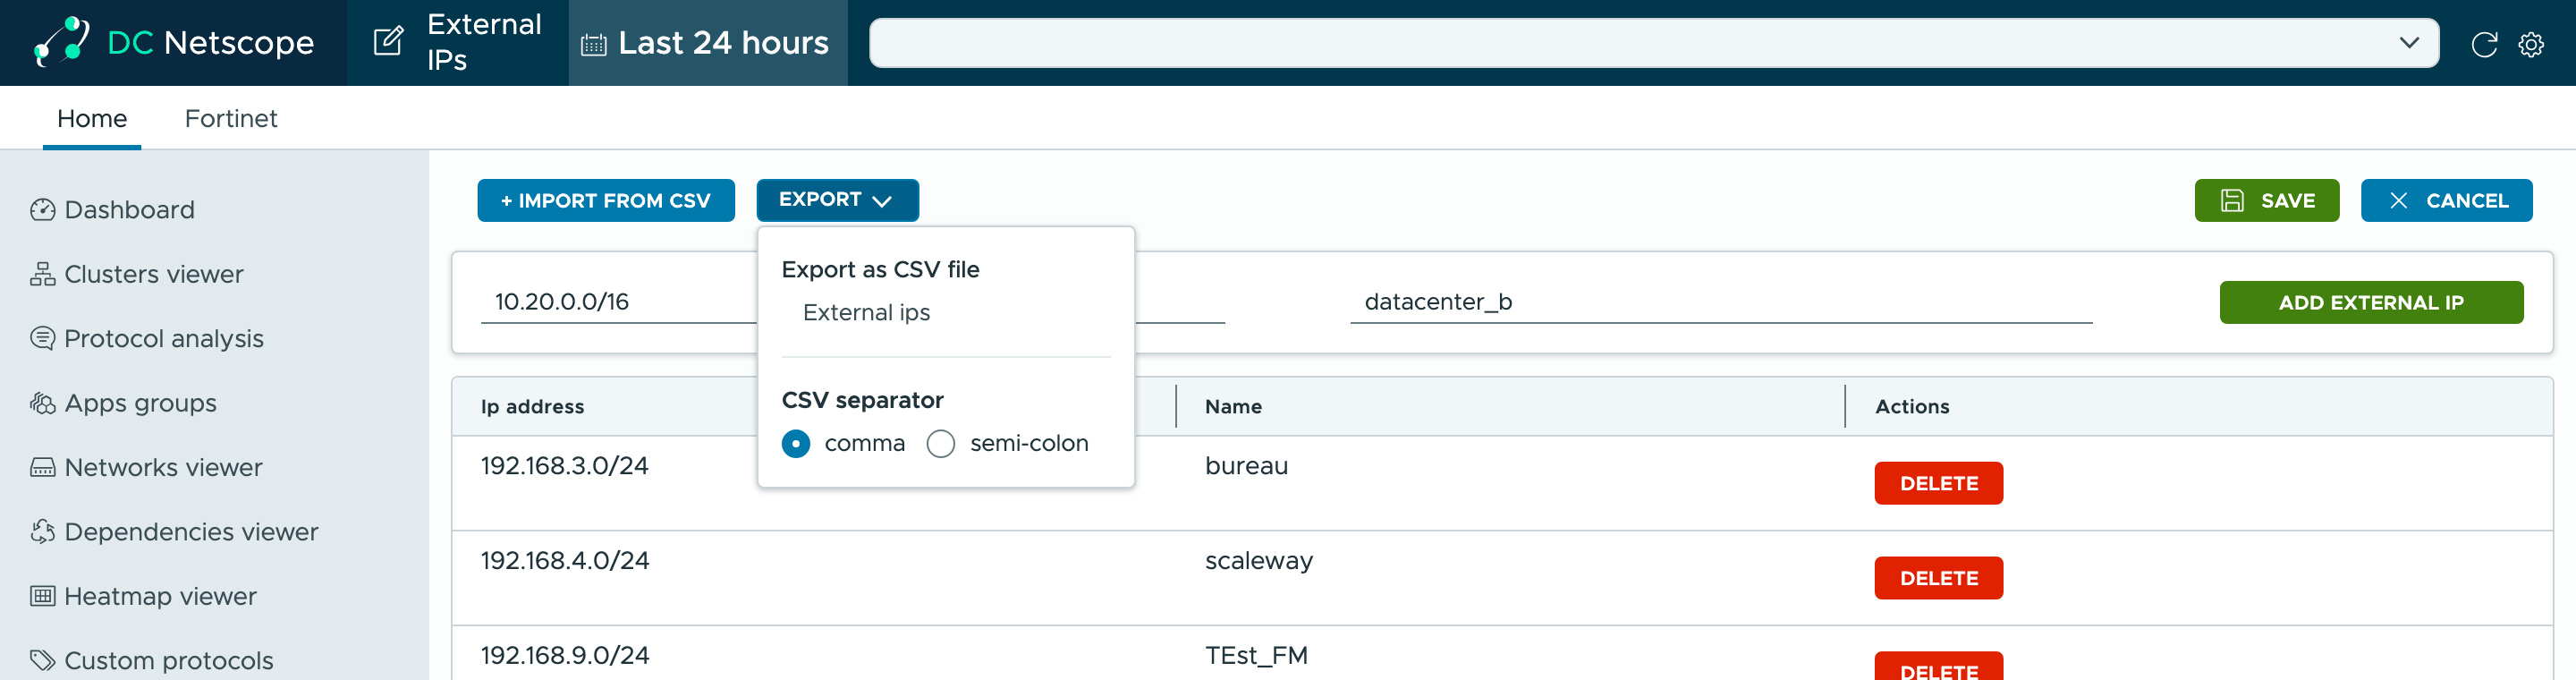This screenshot has width=2576, height=680.
Task: Delete the bureau external IP row
Action: click(x=1938, y=483)
